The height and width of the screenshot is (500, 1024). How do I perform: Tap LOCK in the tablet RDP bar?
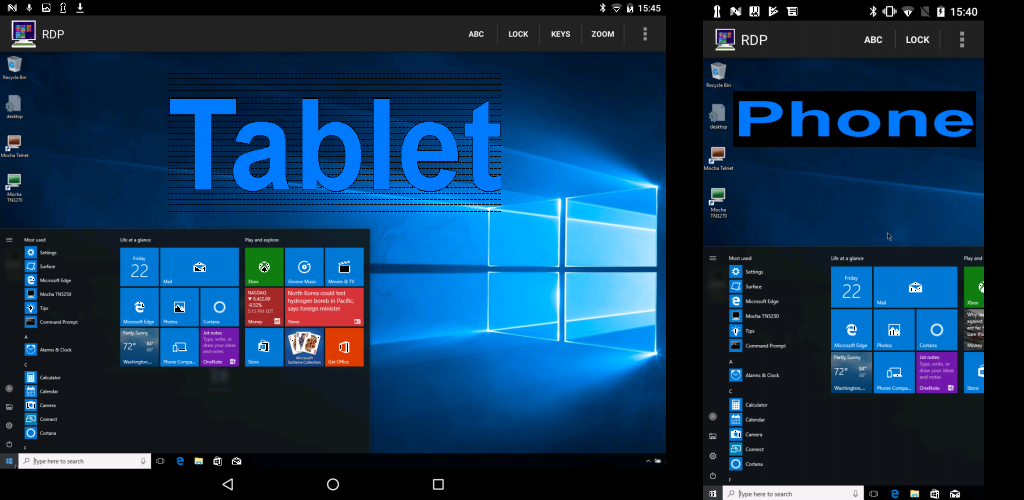[x=518, y=34]
